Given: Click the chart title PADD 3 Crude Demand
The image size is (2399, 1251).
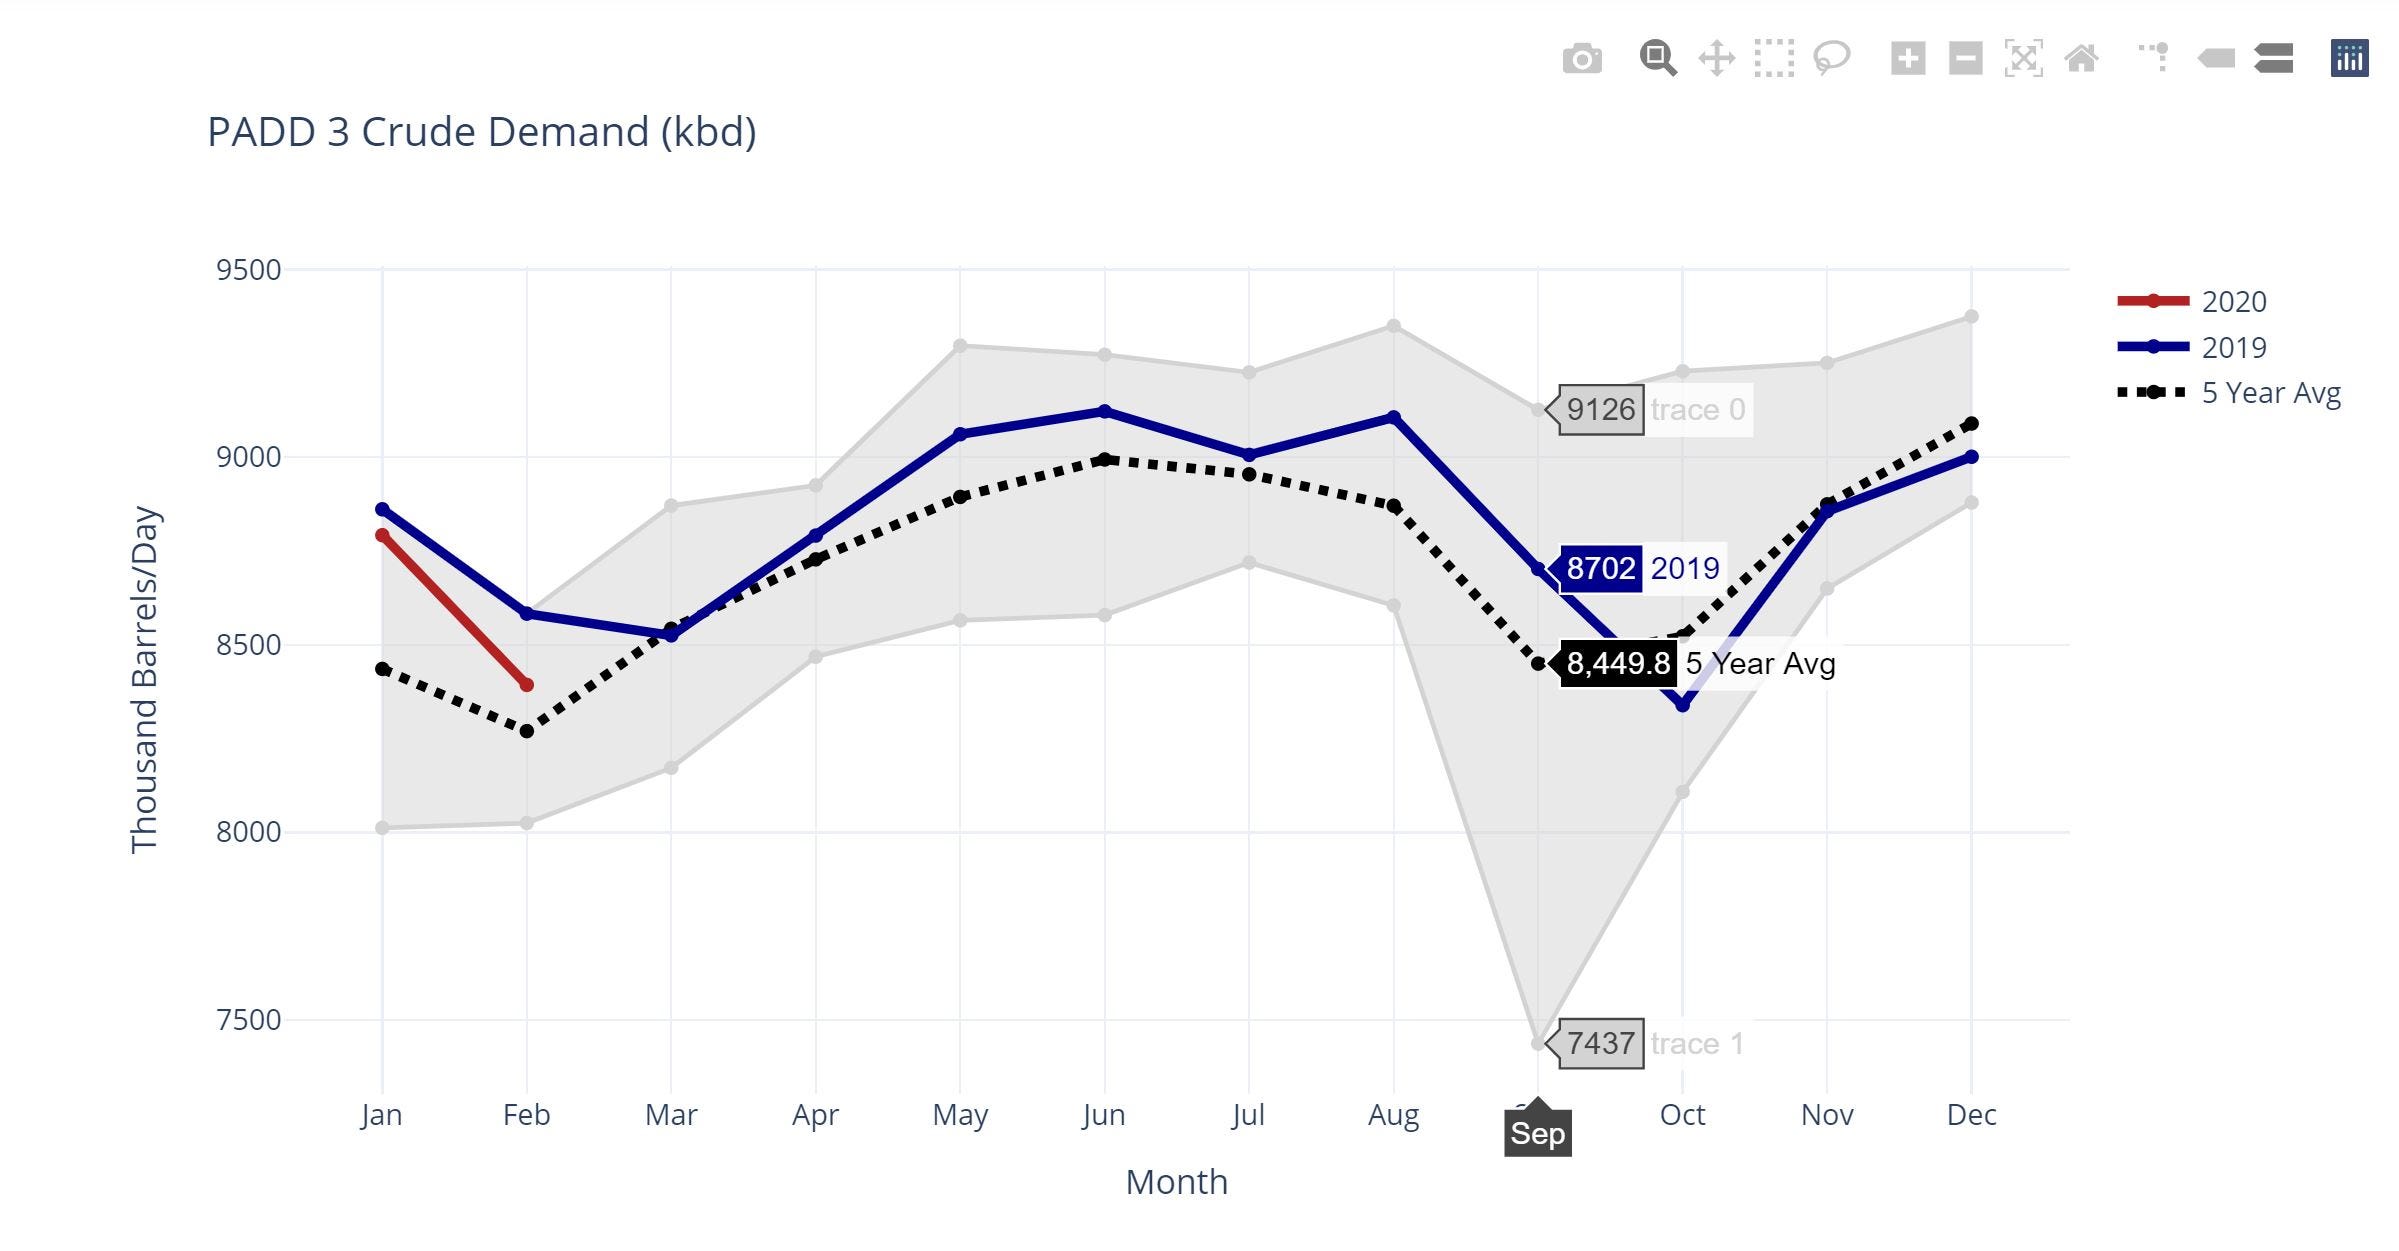Looking at the screenshot, I should (x=482, y=131).
